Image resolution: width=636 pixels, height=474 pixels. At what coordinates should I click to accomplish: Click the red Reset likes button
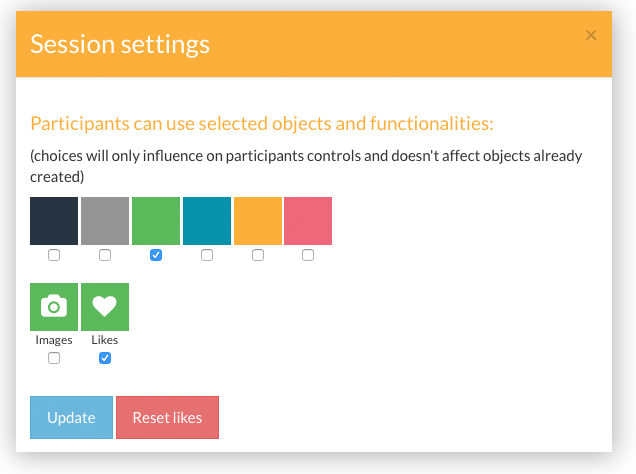168,417
